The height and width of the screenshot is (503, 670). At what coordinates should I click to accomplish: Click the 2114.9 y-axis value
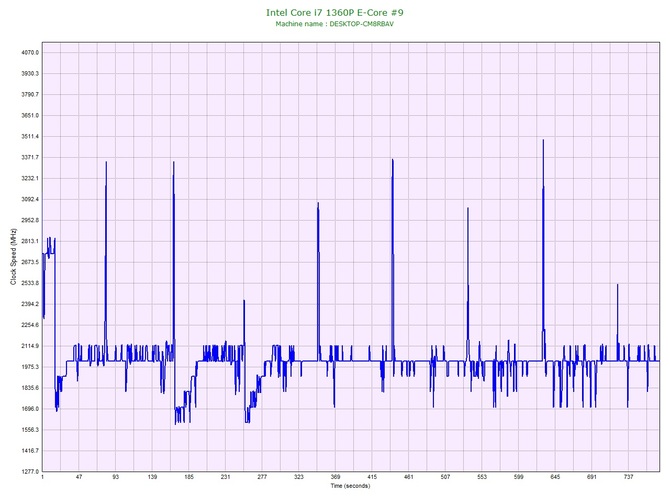point(30,346)
